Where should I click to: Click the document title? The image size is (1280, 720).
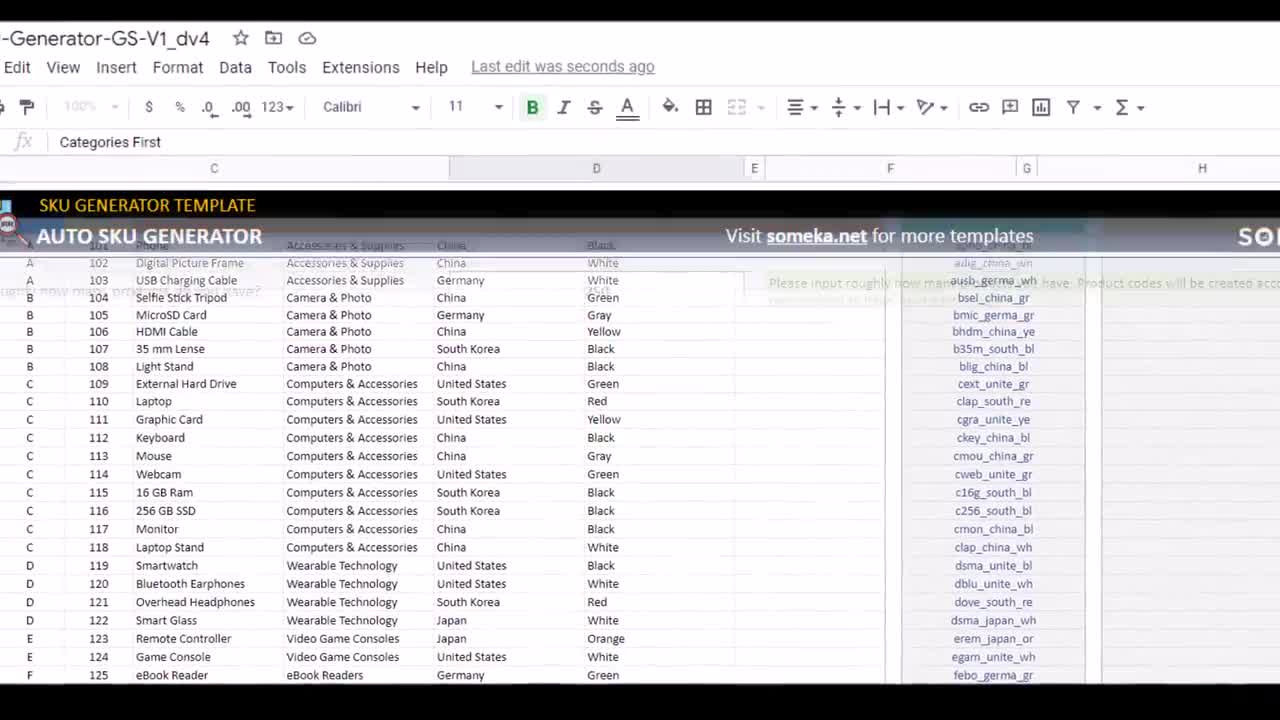pos(107,39)
